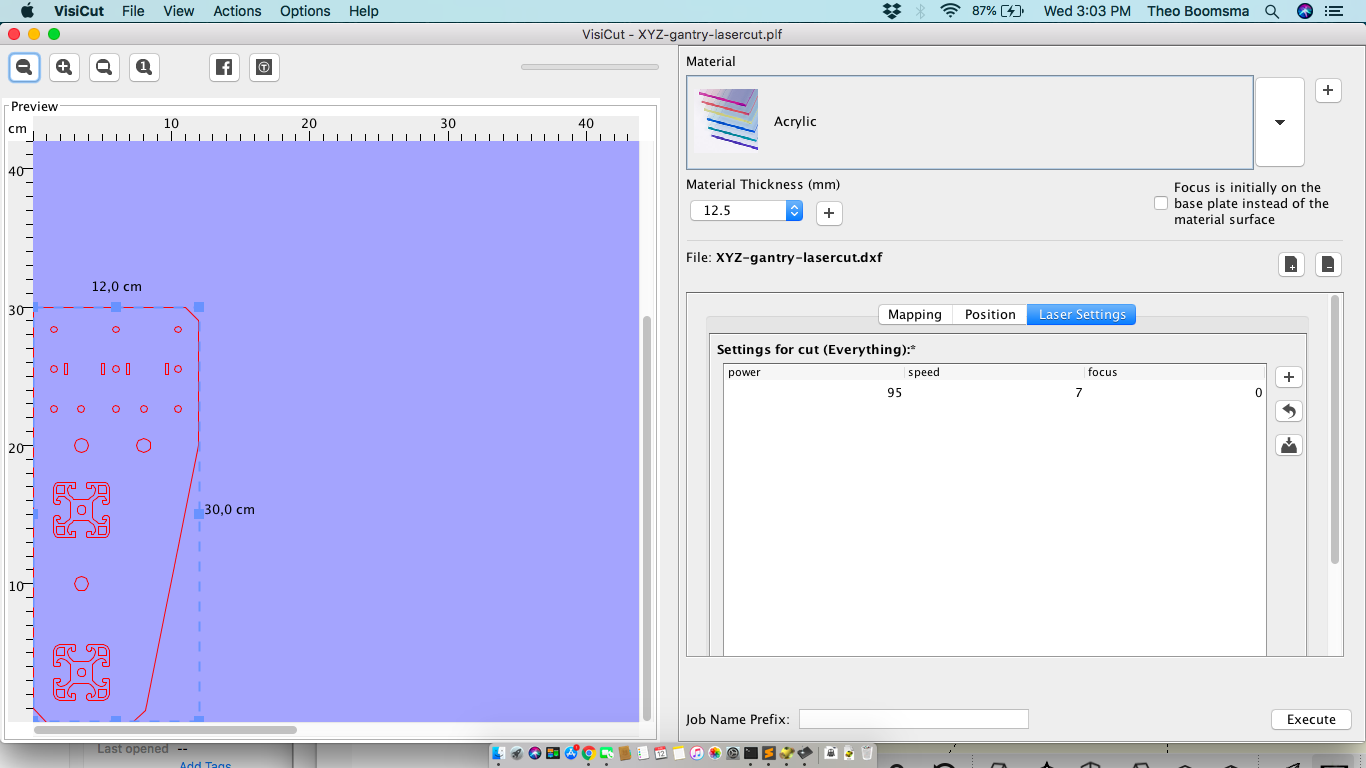
Task: Share the design via Facebook icon
Action: [x=224, y=67]
